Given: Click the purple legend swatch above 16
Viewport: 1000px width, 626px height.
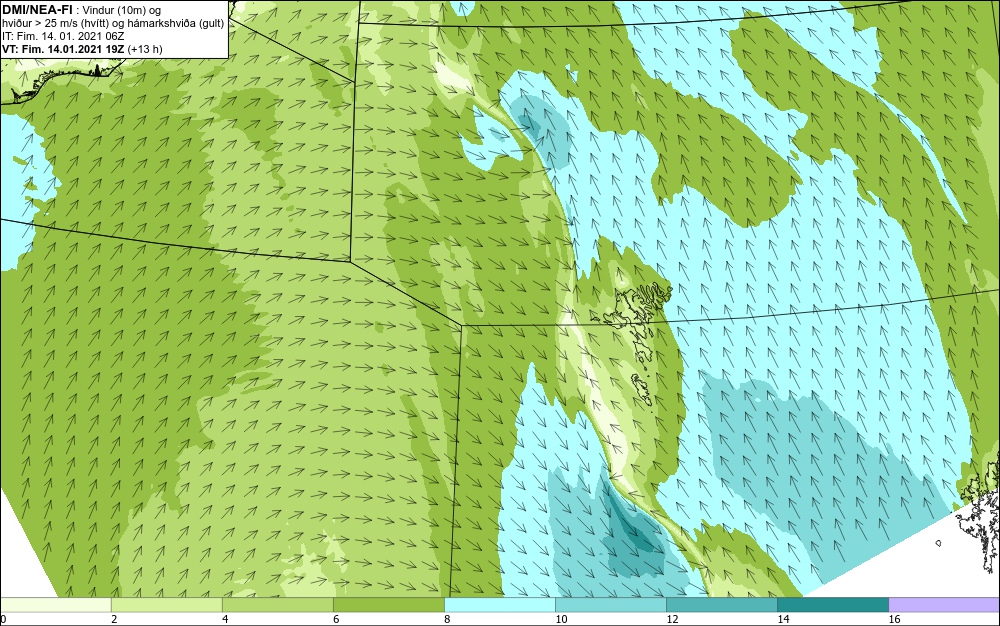Looking at the screenshot, I should [x=944, y=605].
